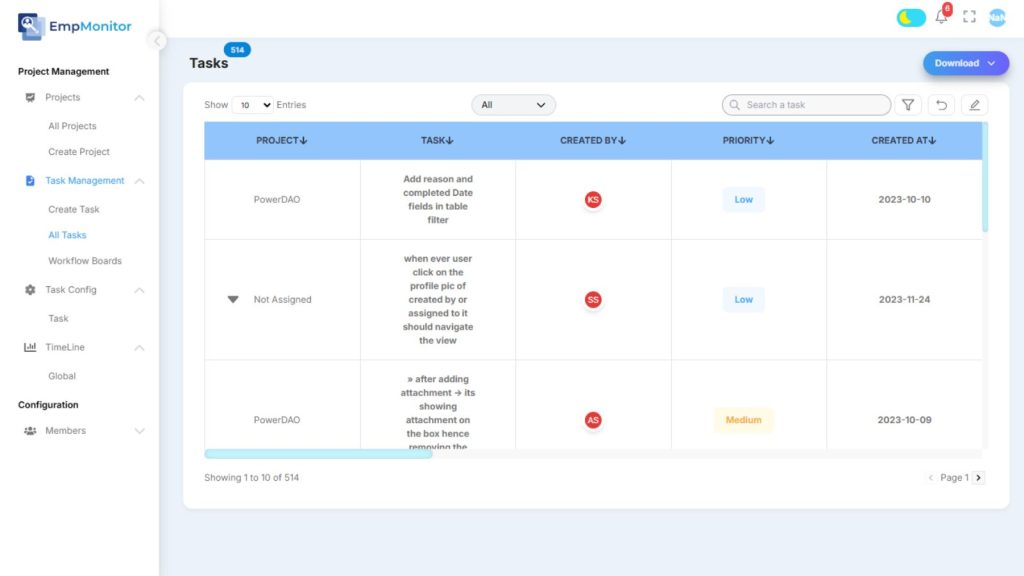
Task: Collapse the TimeLine section chevron
Action: (x=139, y=348)
